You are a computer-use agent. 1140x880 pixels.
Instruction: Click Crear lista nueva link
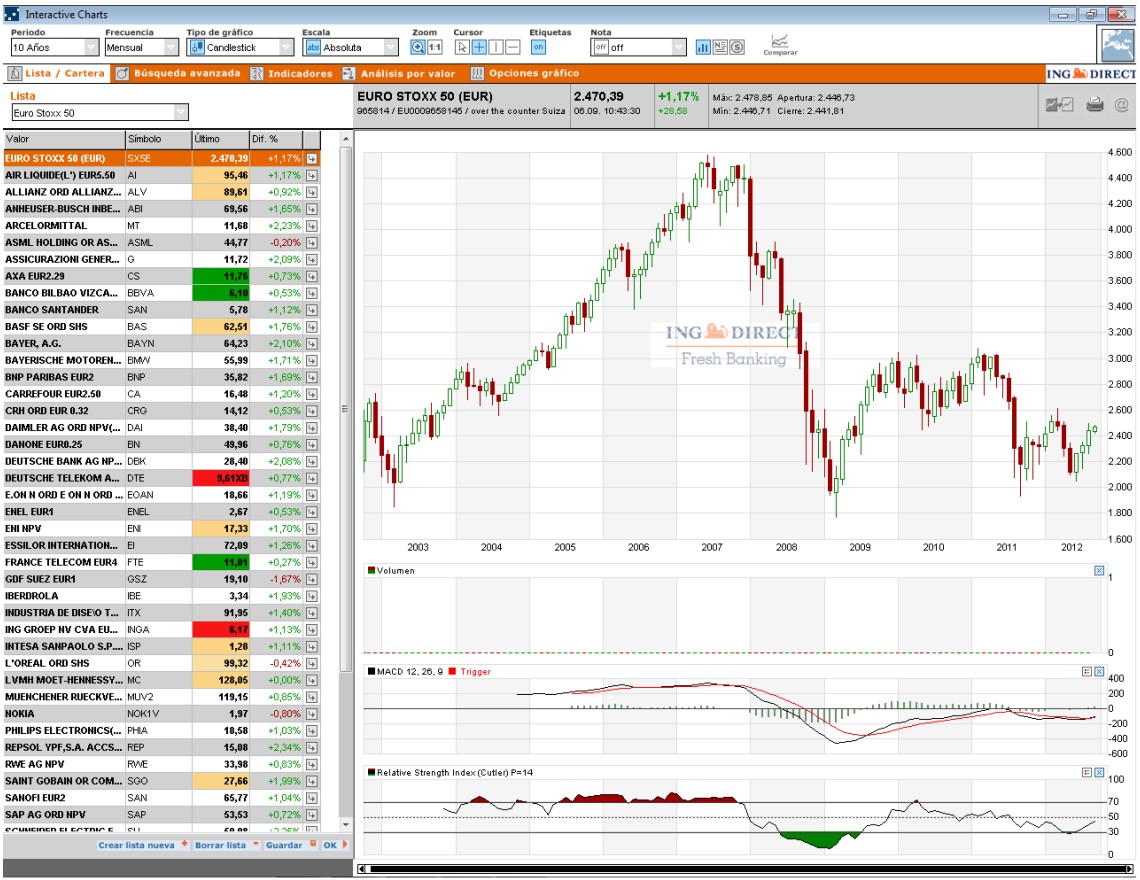142,845
